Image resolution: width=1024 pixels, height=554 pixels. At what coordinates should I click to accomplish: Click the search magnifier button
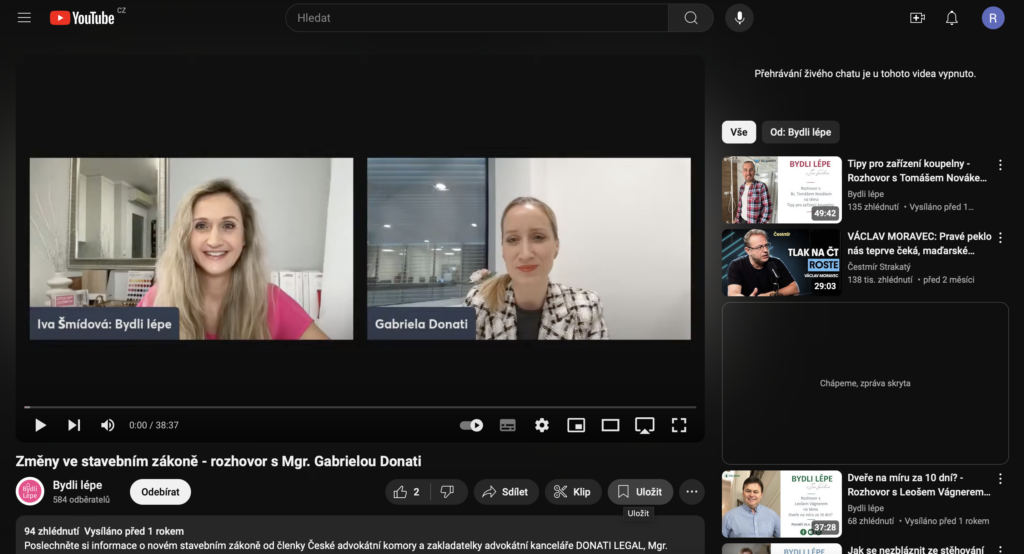691,18
